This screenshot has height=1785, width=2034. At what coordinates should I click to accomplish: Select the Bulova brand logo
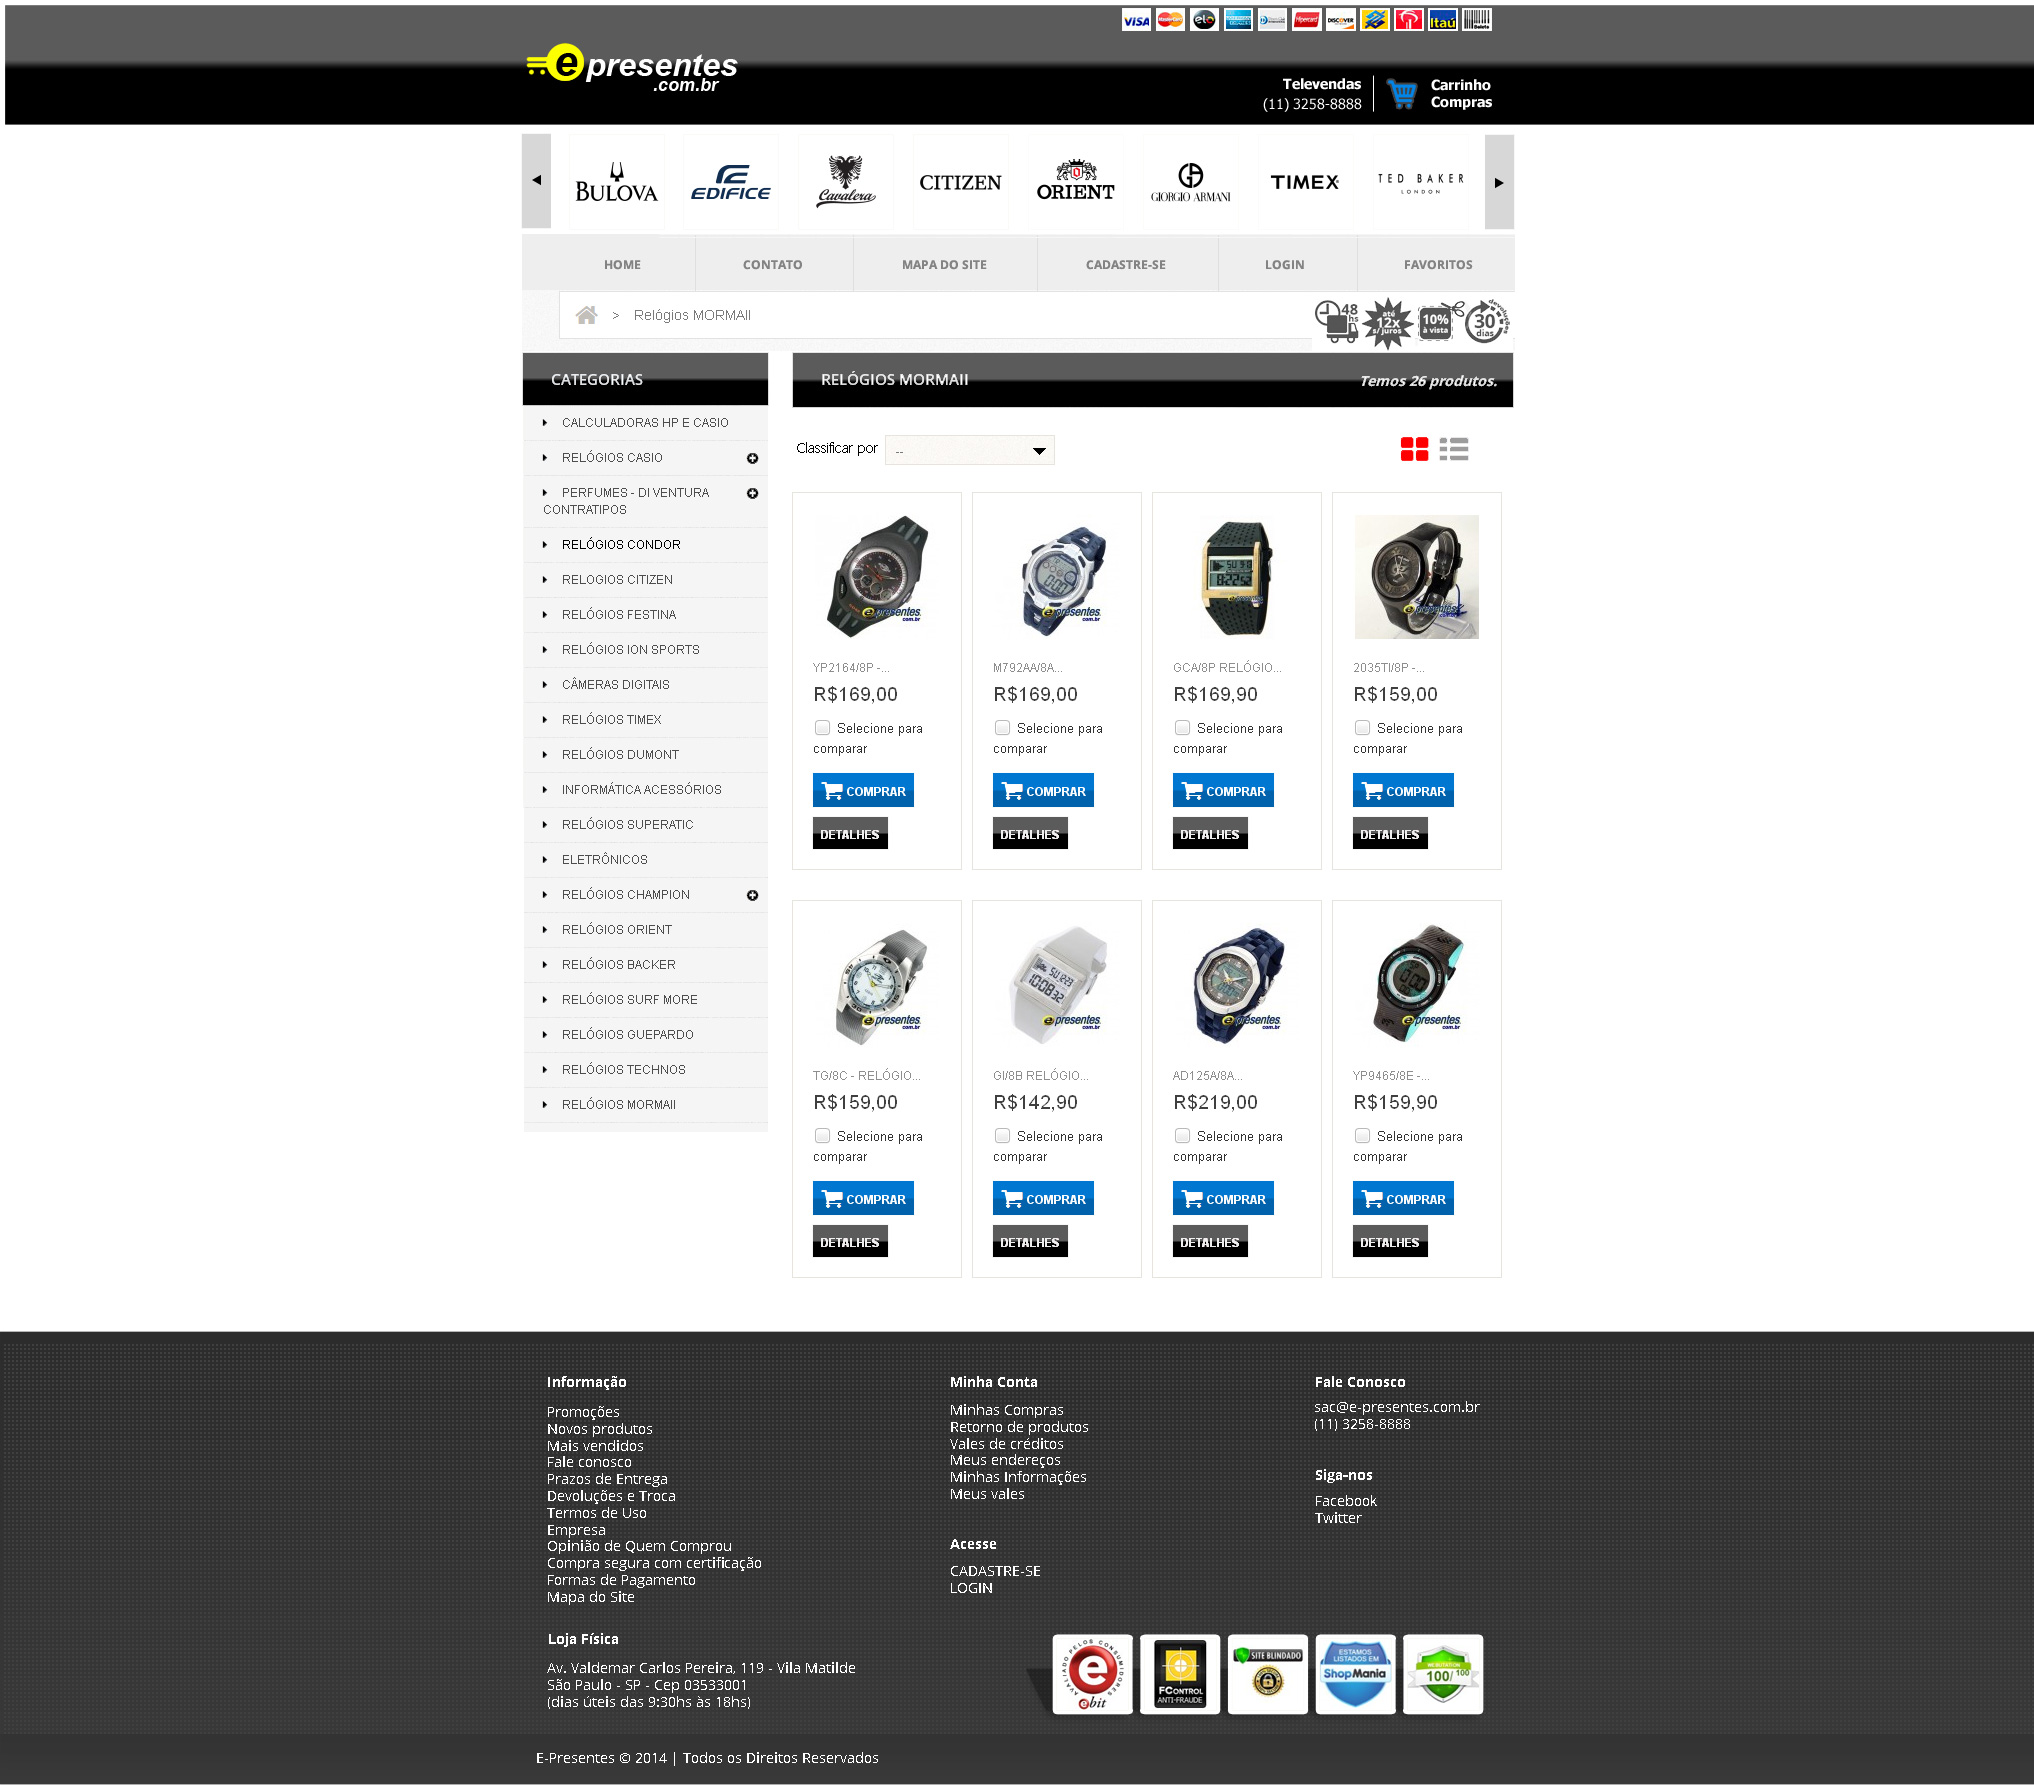616,182
